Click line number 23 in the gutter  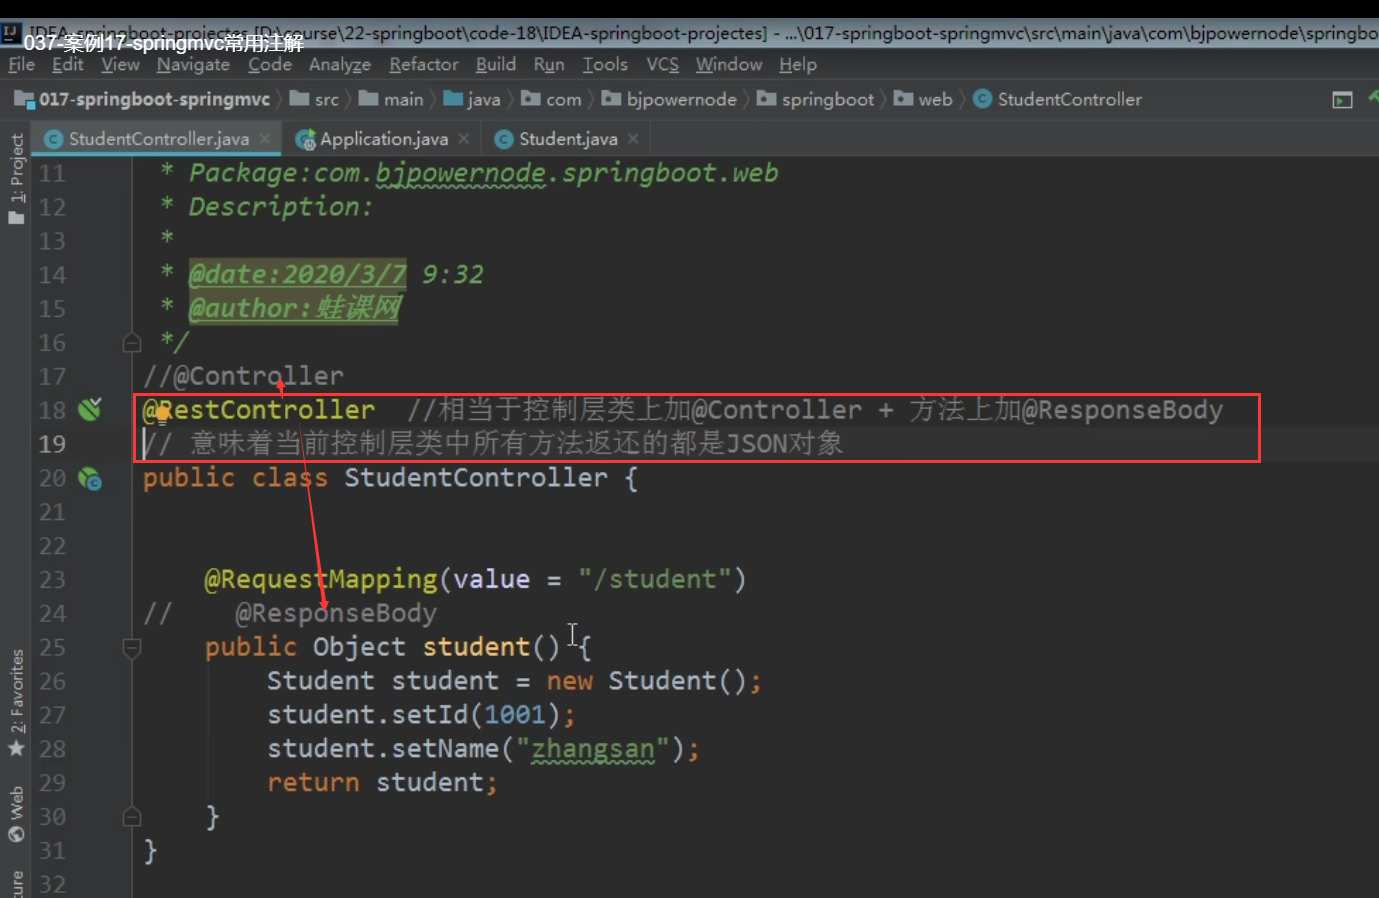click(x=52, y=580)
